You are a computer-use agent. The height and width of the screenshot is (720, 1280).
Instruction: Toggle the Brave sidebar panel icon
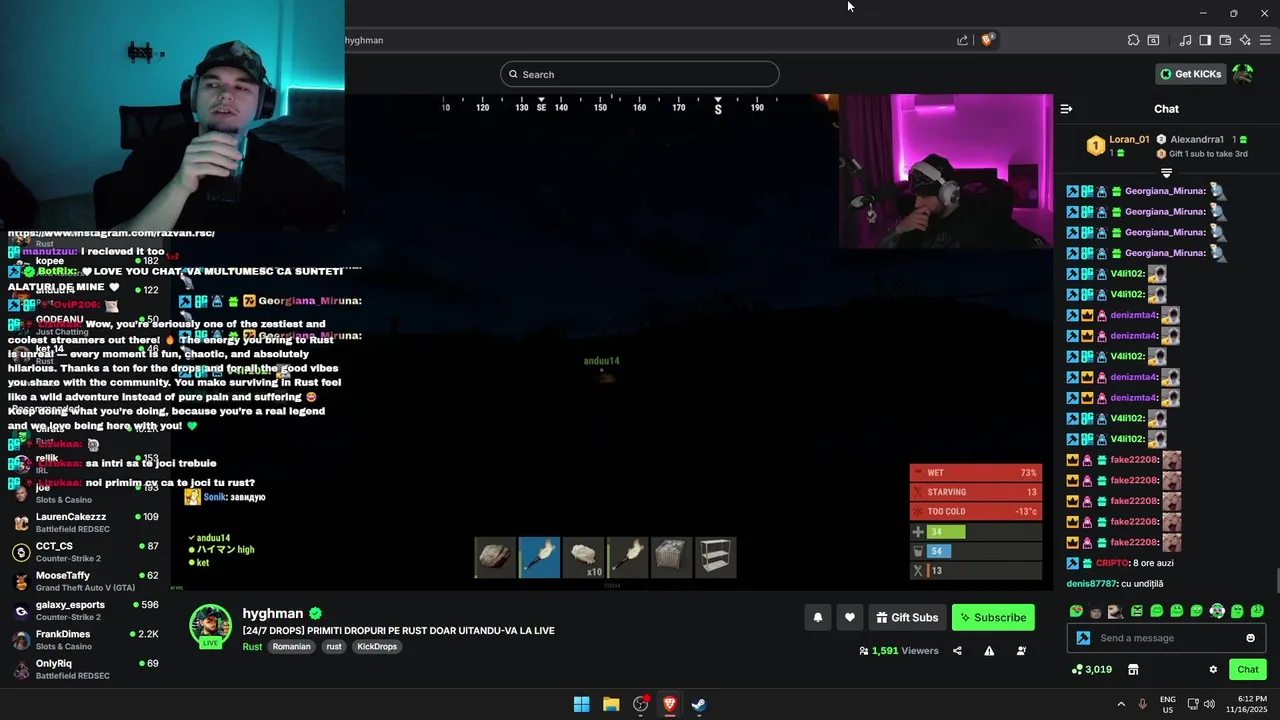[1205, 40]
